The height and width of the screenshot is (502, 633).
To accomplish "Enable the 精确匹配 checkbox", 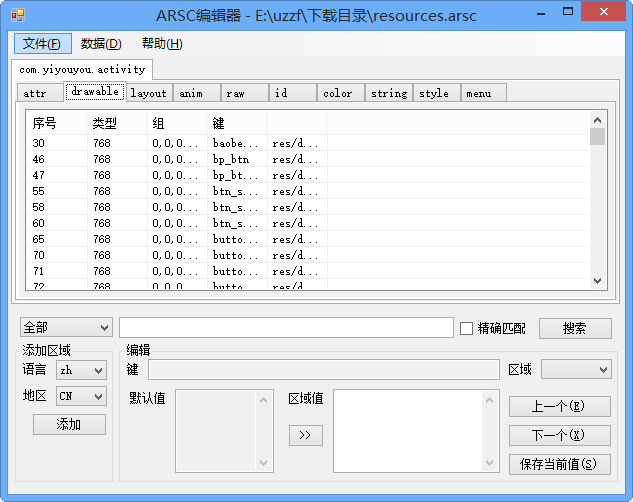I will (x=466, y=328).
